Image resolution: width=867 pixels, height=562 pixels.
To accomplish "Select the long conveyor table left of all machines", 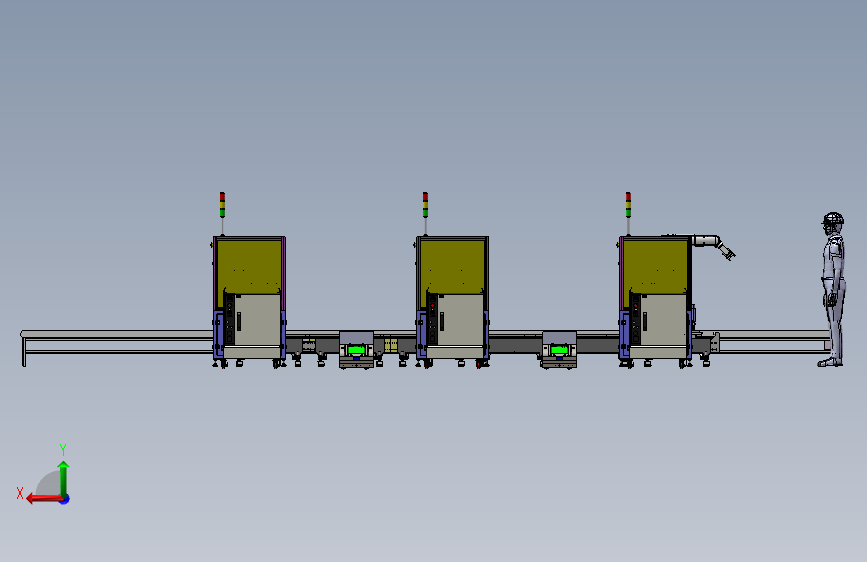I will coord(117,347).
